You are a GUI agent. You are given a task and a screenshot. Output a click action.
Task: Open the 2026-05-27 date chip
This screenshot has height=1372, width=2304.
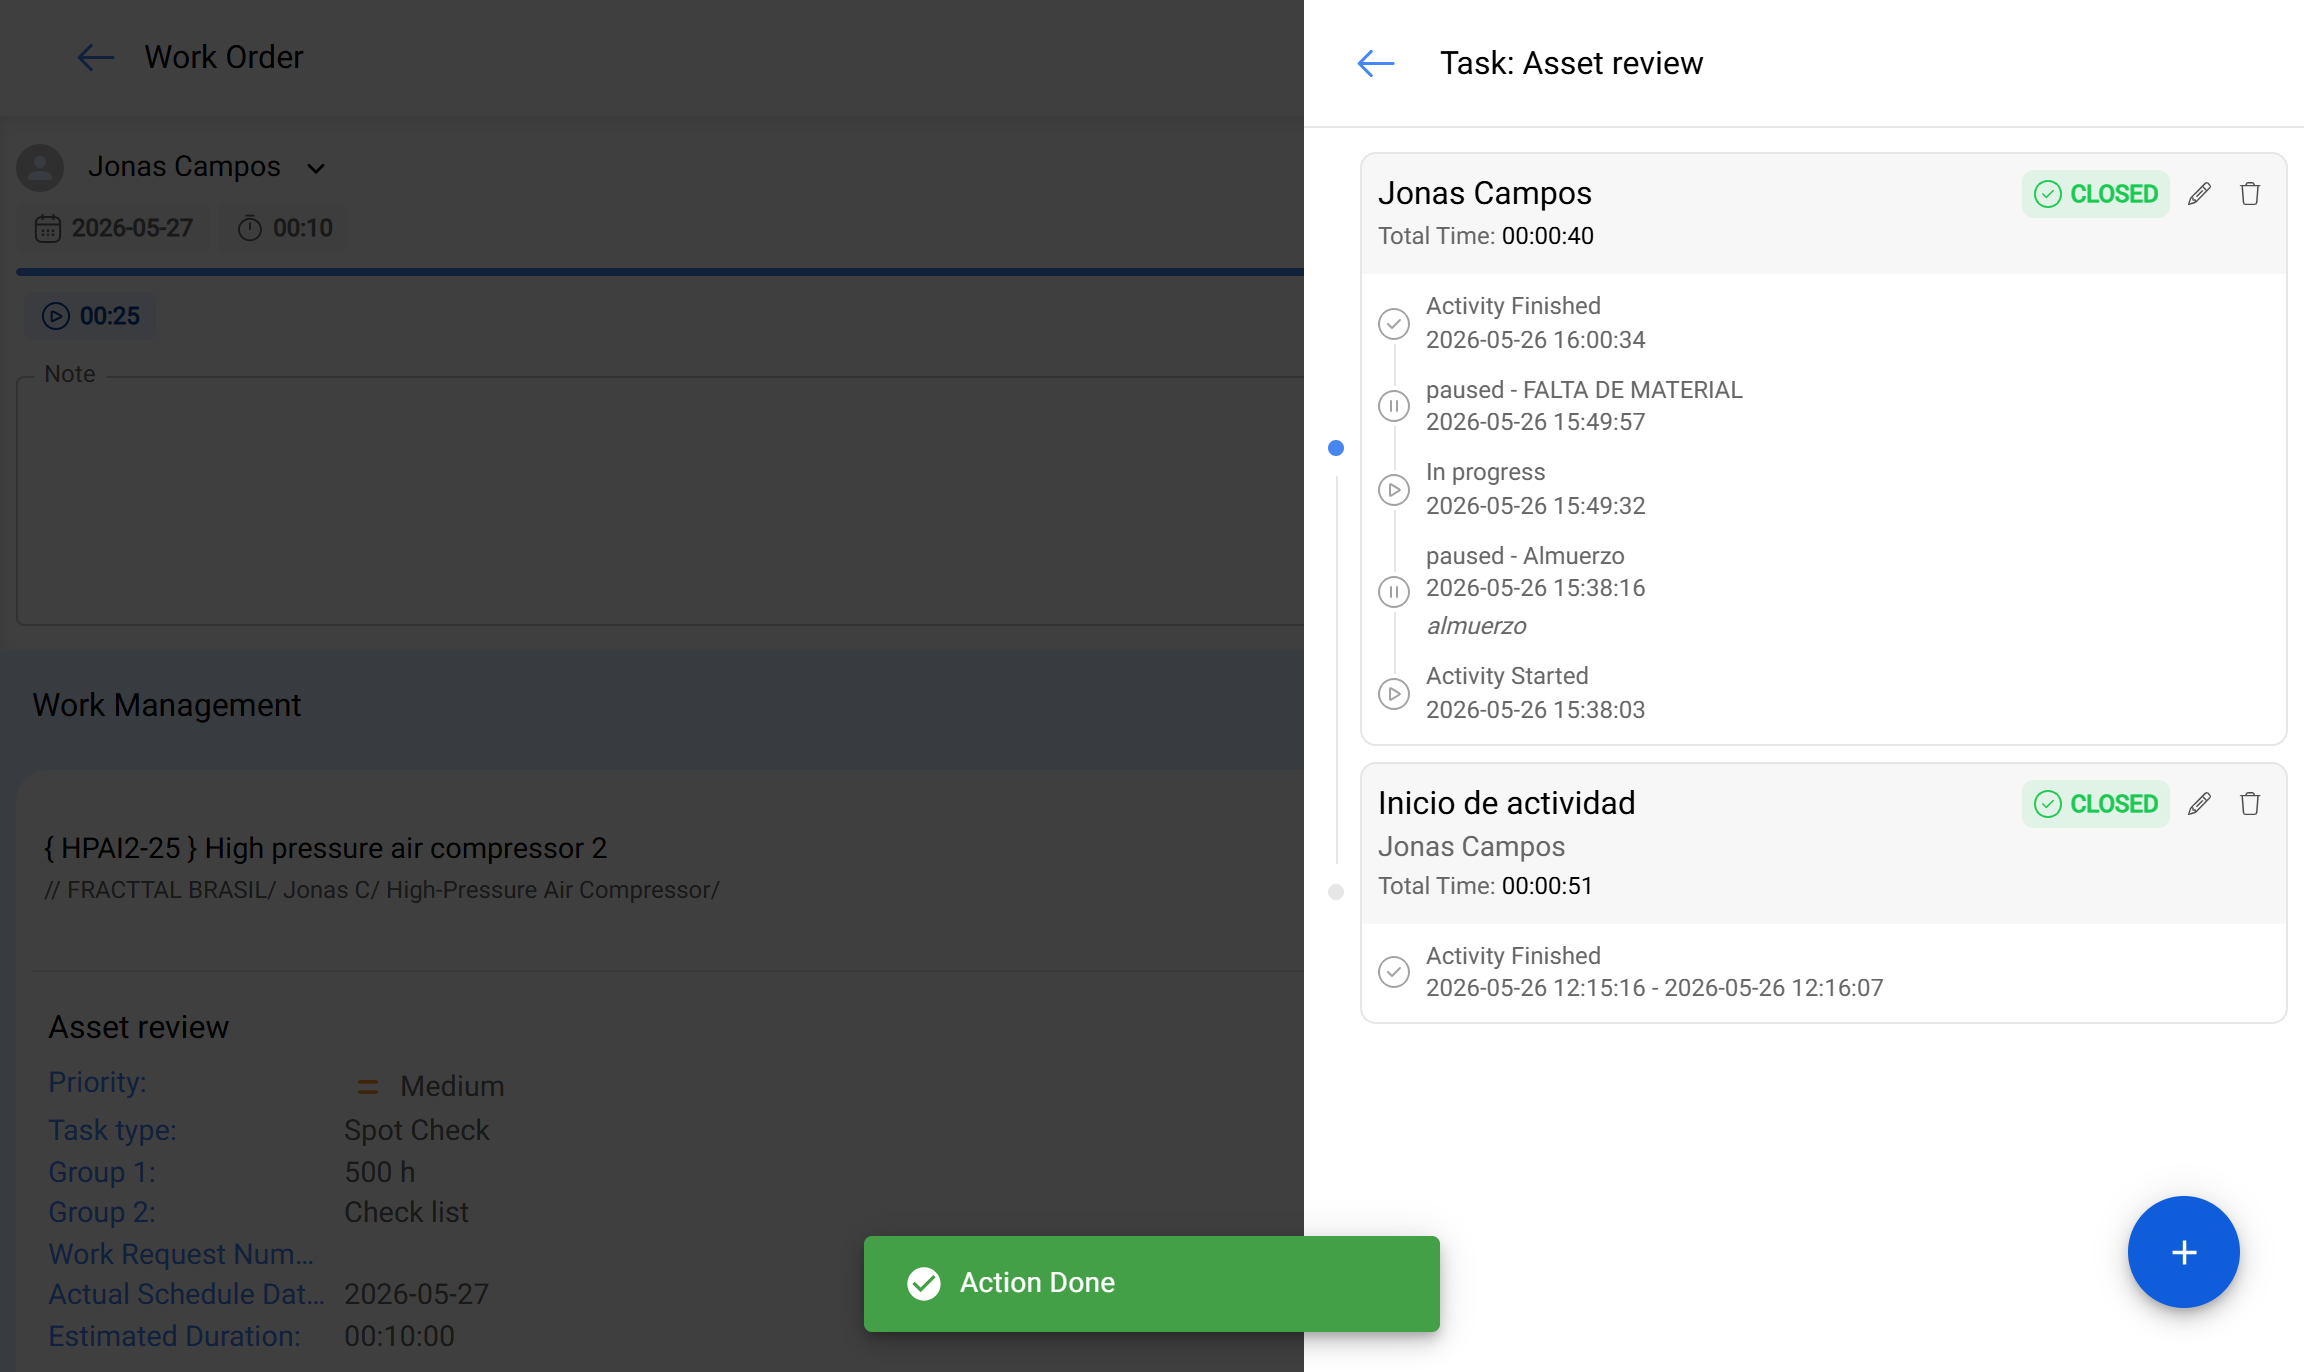coord(114,228)
